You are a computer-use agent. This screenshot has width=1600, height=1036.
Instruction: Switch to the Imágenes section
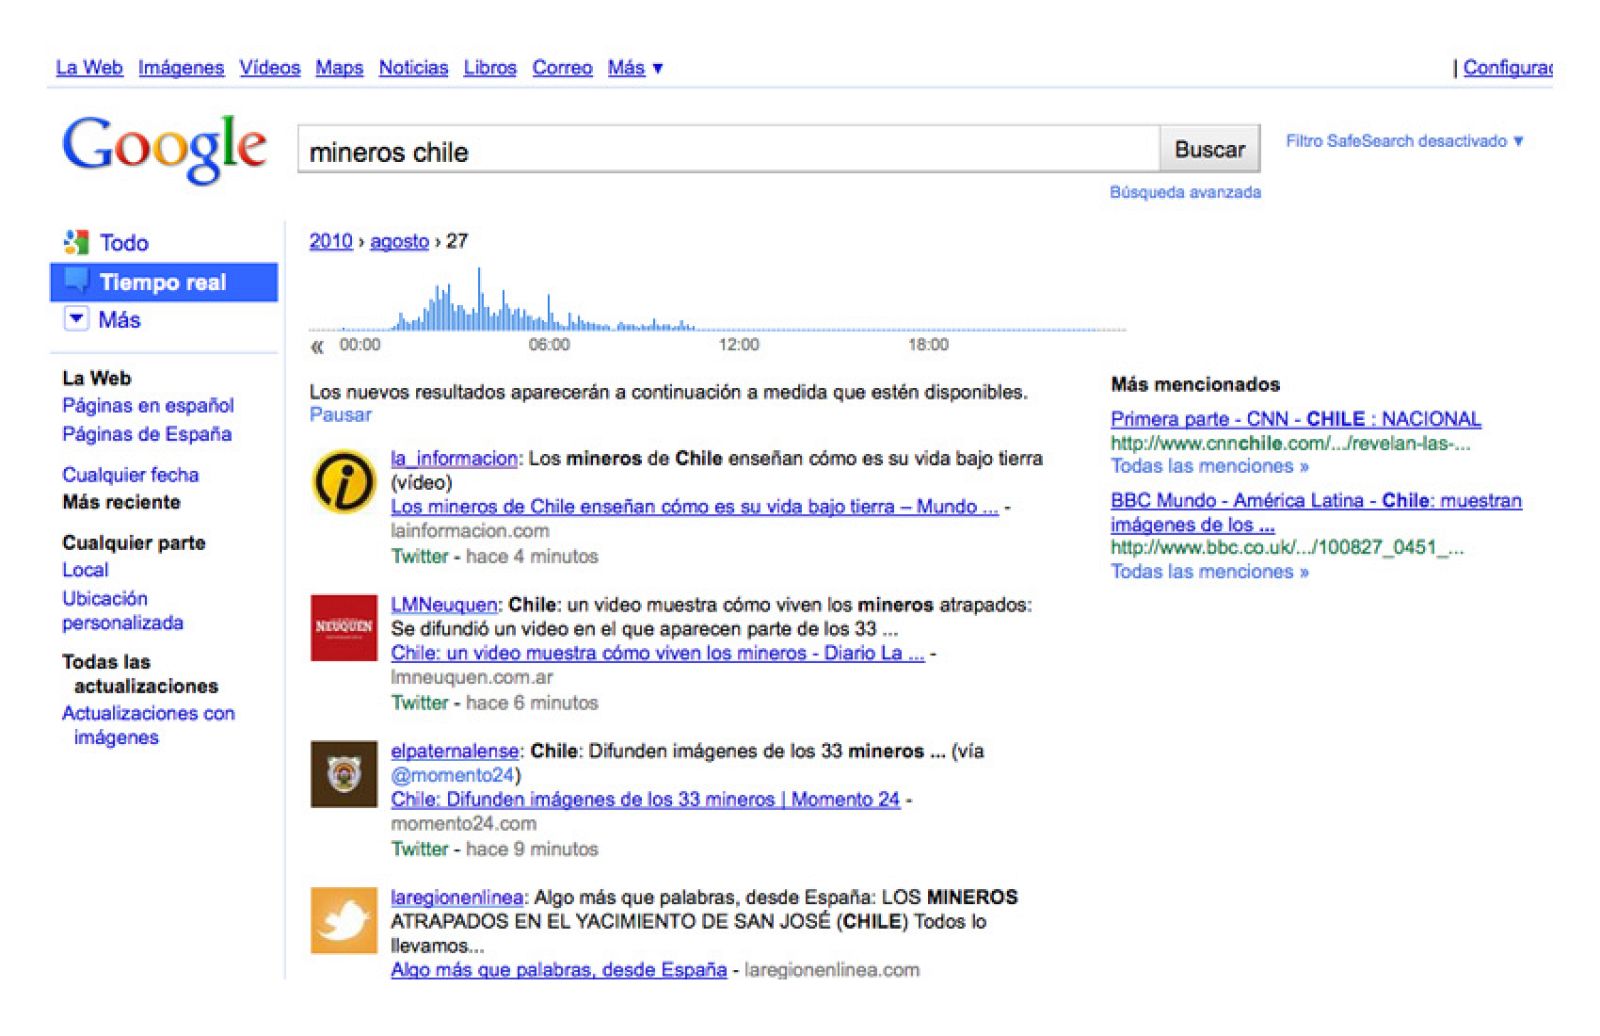(x=181, y=68)
